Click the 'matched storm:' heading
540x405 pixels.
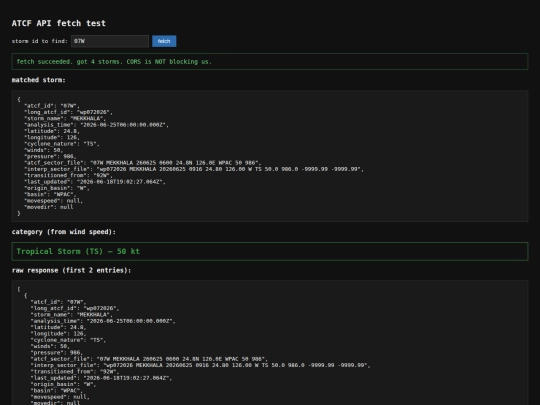[39, 80]
